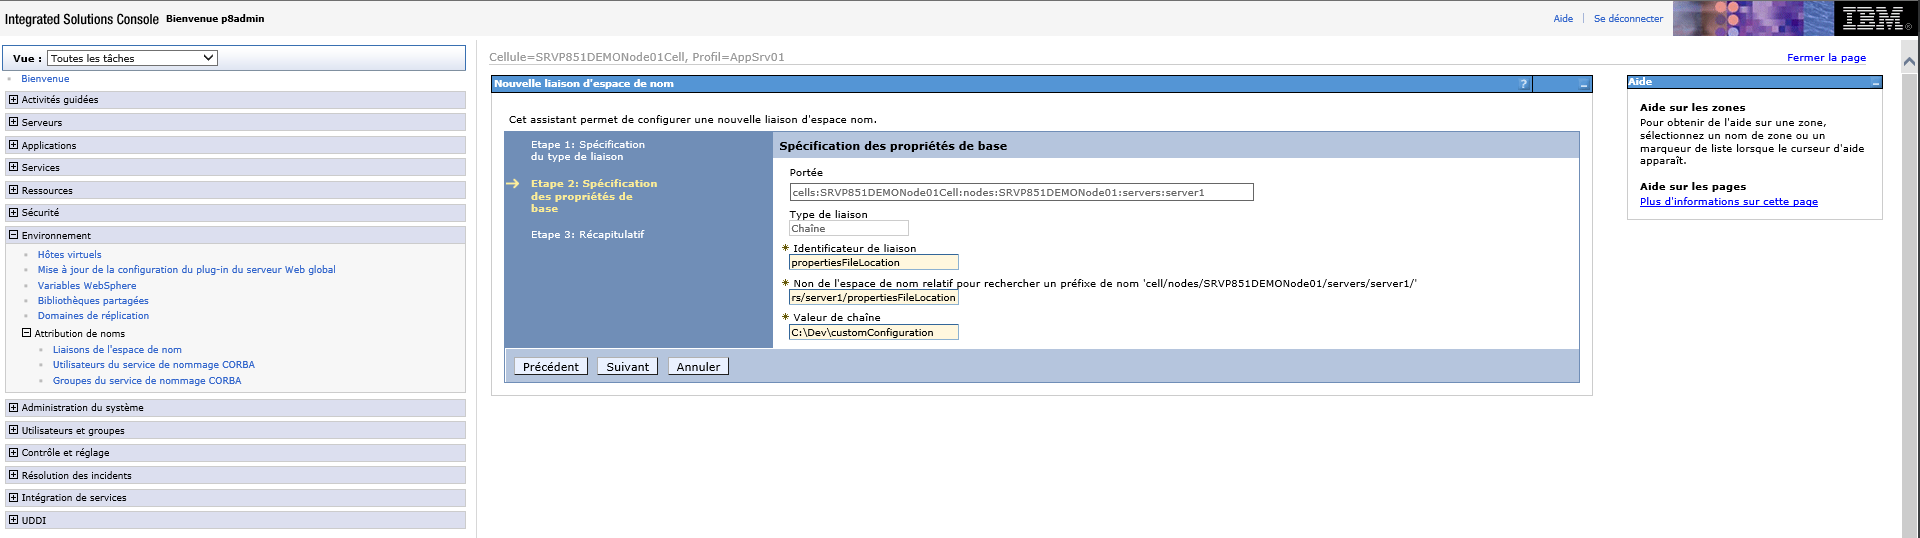Open the Vue dropdown showing Toutes les tâches
Screen dimensions: 1920x538
(132, 58)
